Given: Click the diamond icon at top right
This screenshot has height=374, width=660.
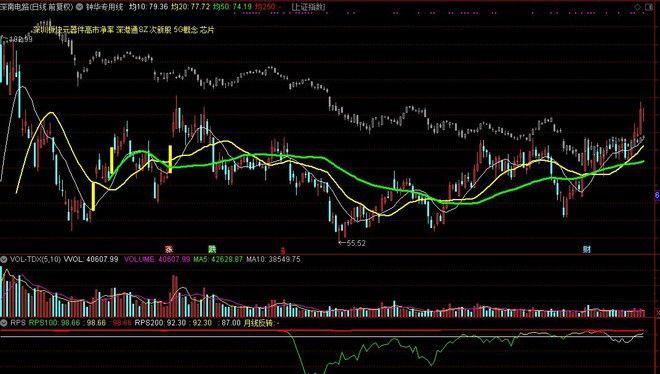Looking at the screenshot, I should (638, 7).
